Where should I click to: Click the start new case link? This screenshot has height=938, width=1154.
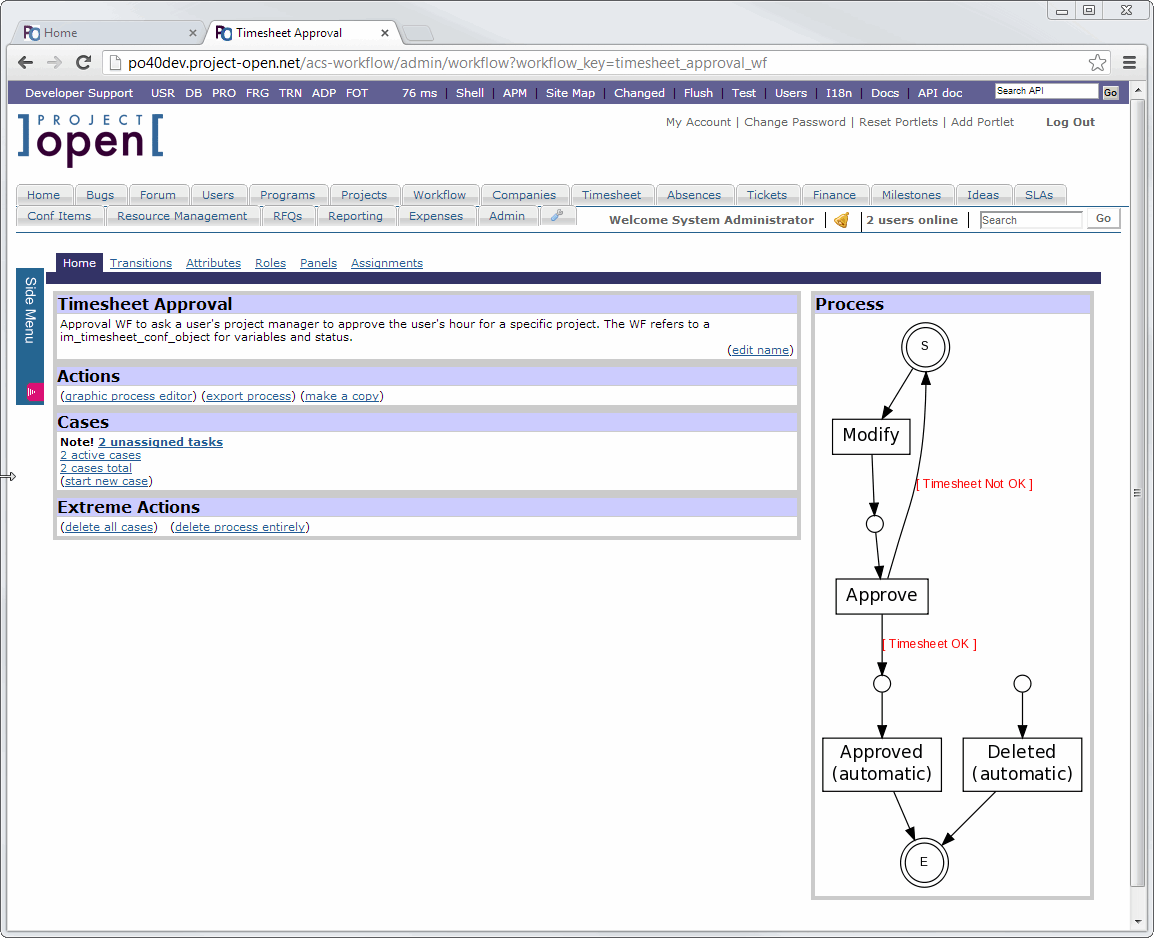click(x=106, y=481)
